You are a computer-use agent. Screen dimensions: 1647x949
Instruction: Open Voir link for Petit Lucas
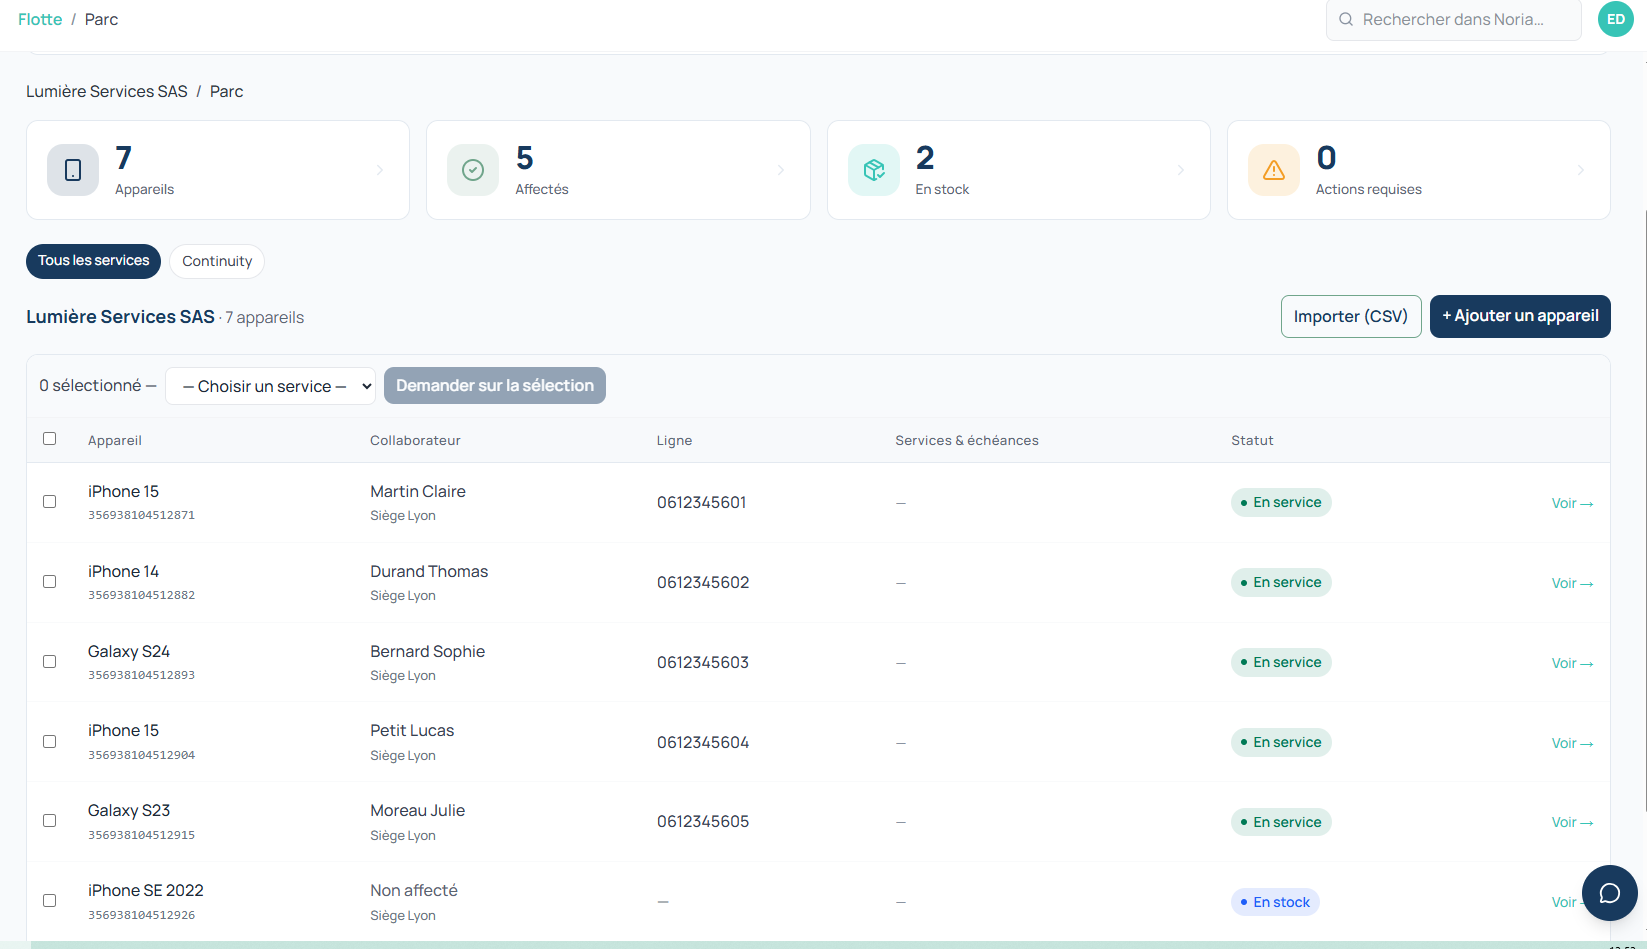(1572, 743)
